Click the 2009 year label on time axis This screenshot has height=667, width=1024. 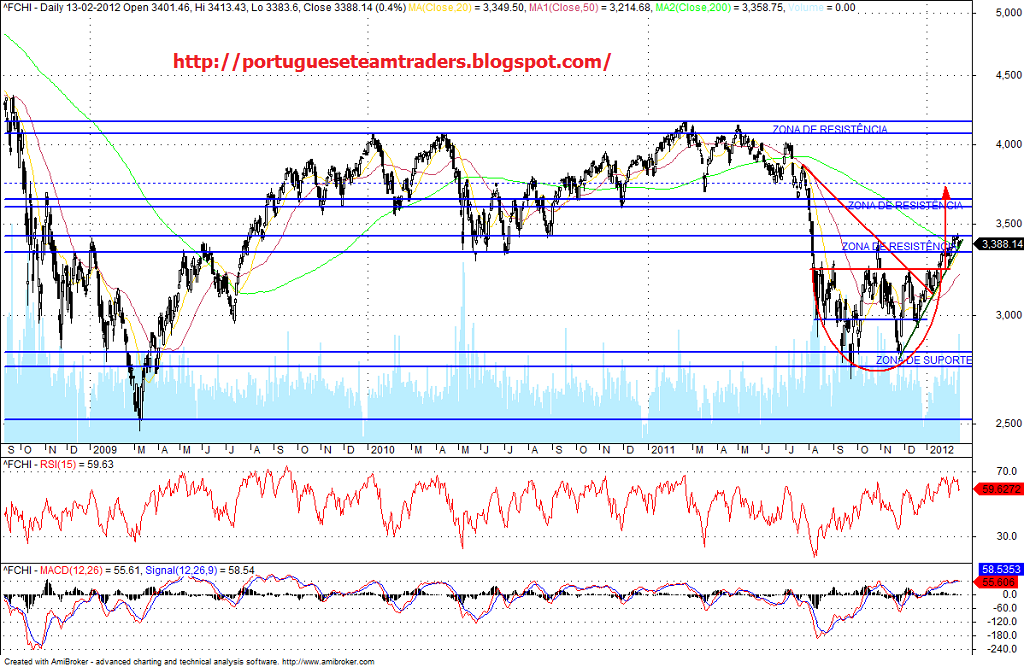point(104,449)
